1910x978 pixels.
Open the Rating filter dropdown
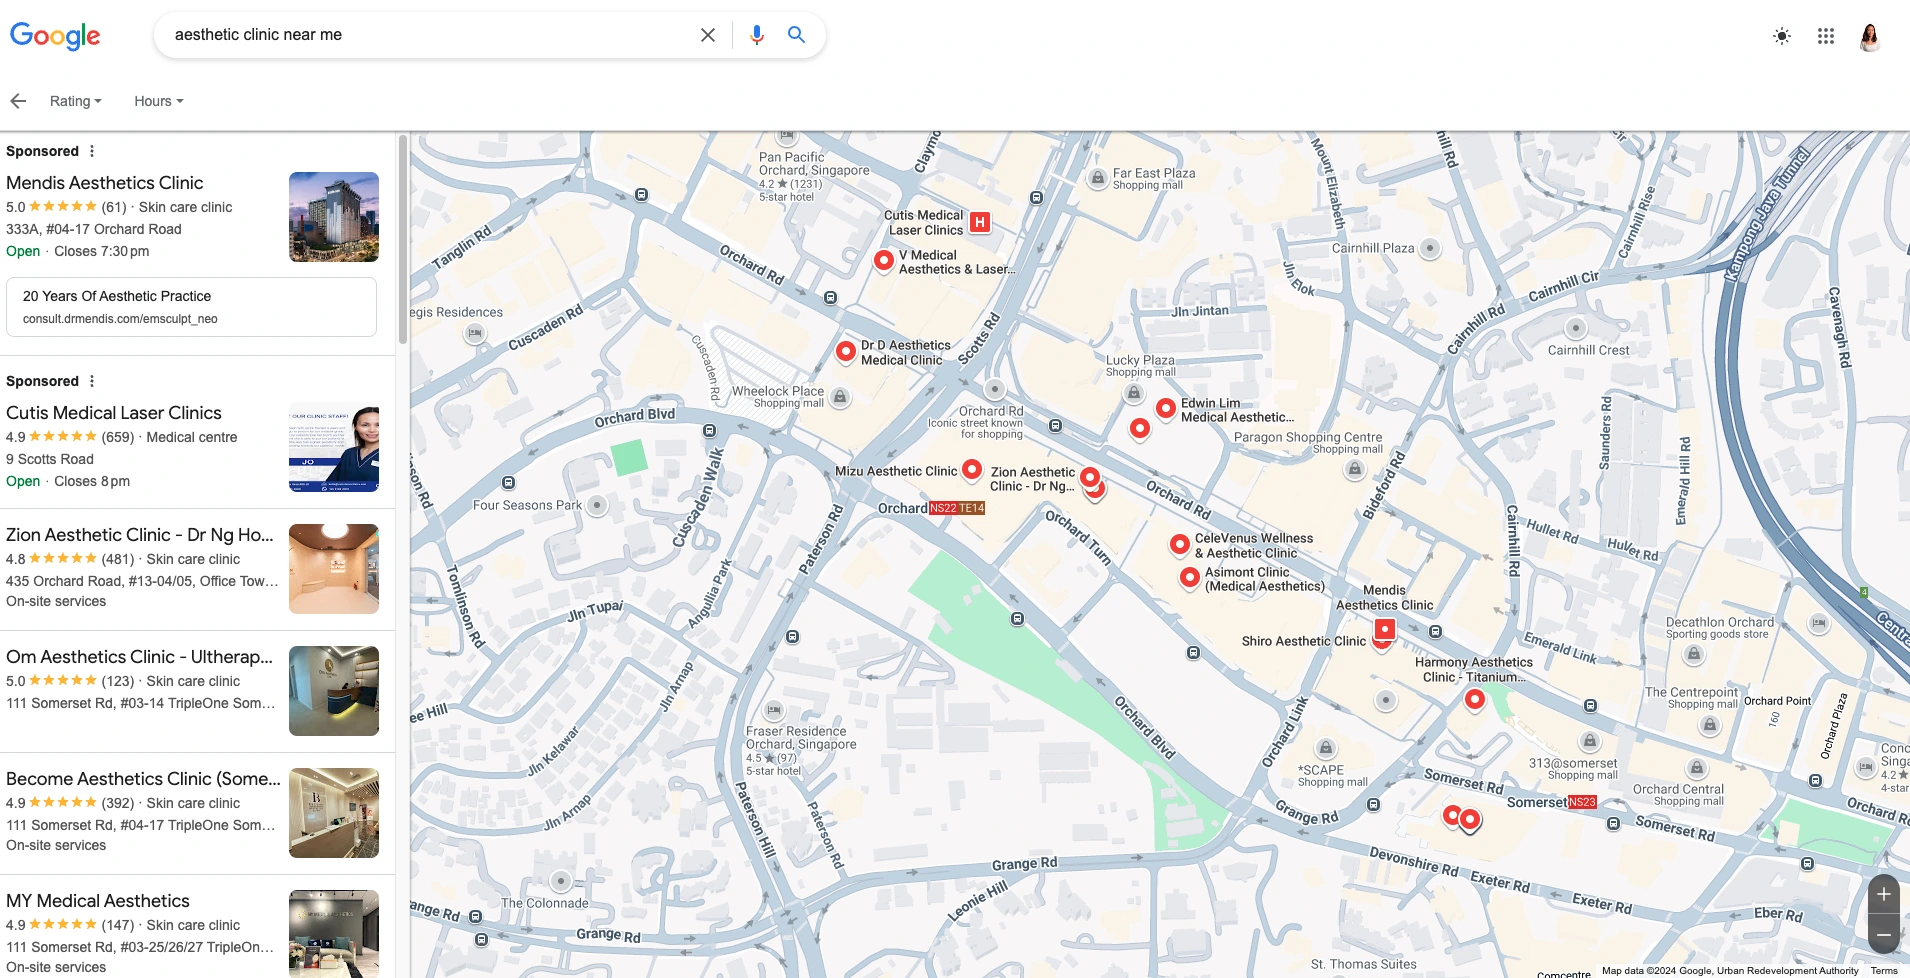[x=76, y=101]
